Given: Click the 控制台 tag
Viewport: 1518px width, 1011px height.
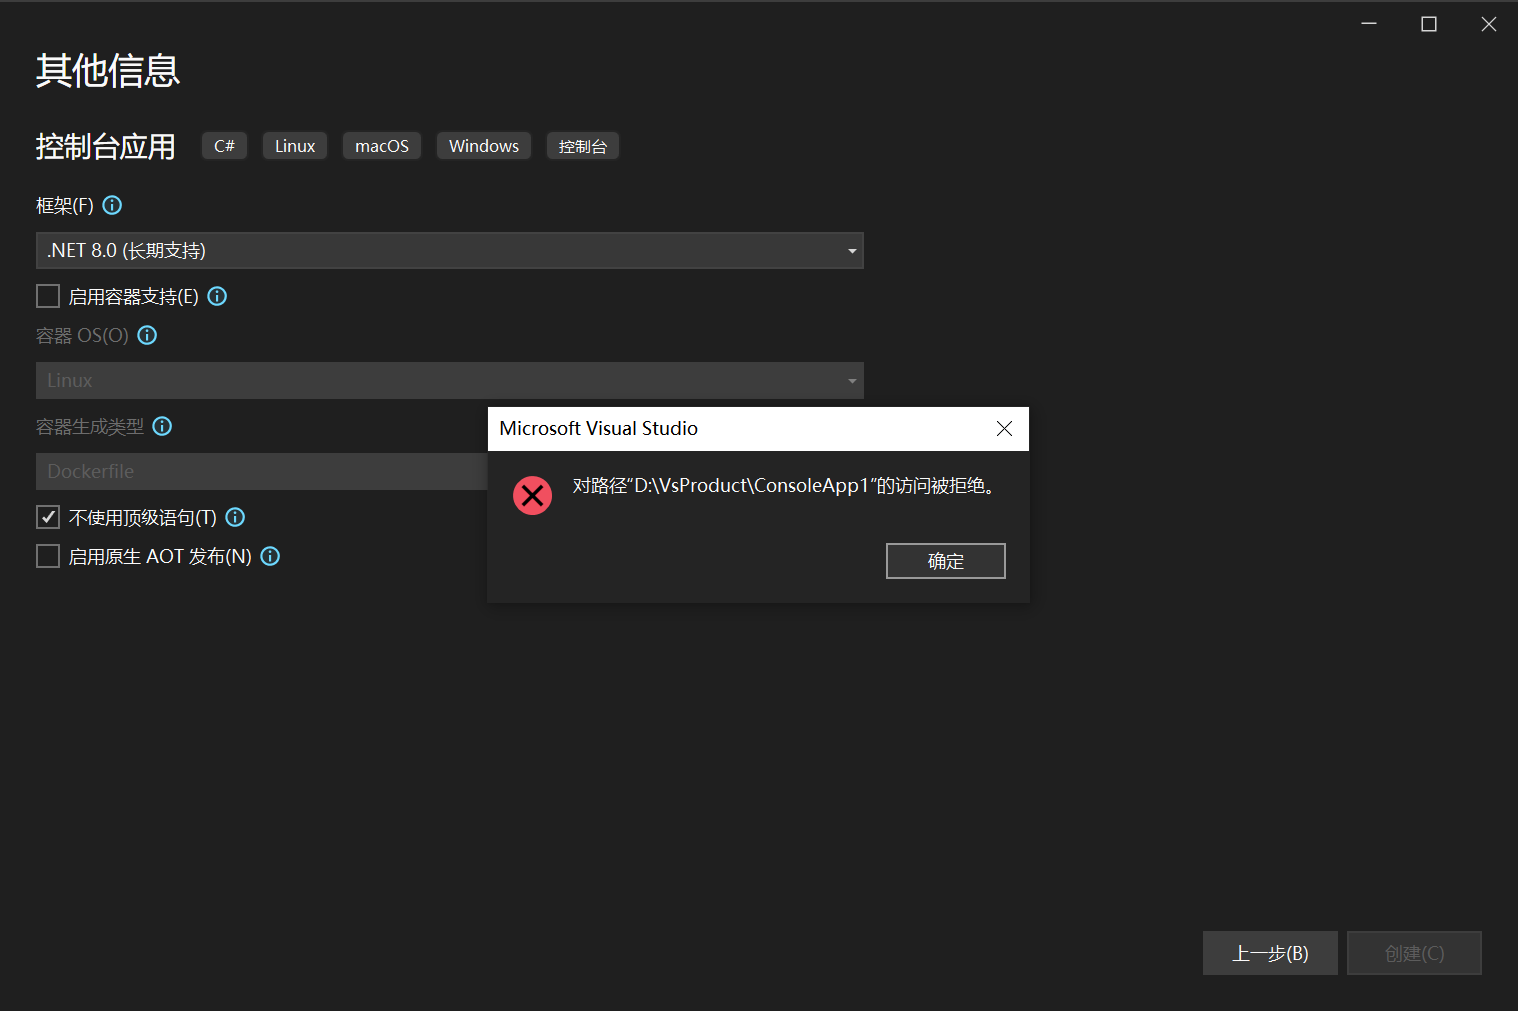Looking at the screenshot, I should tap(583, 146).
